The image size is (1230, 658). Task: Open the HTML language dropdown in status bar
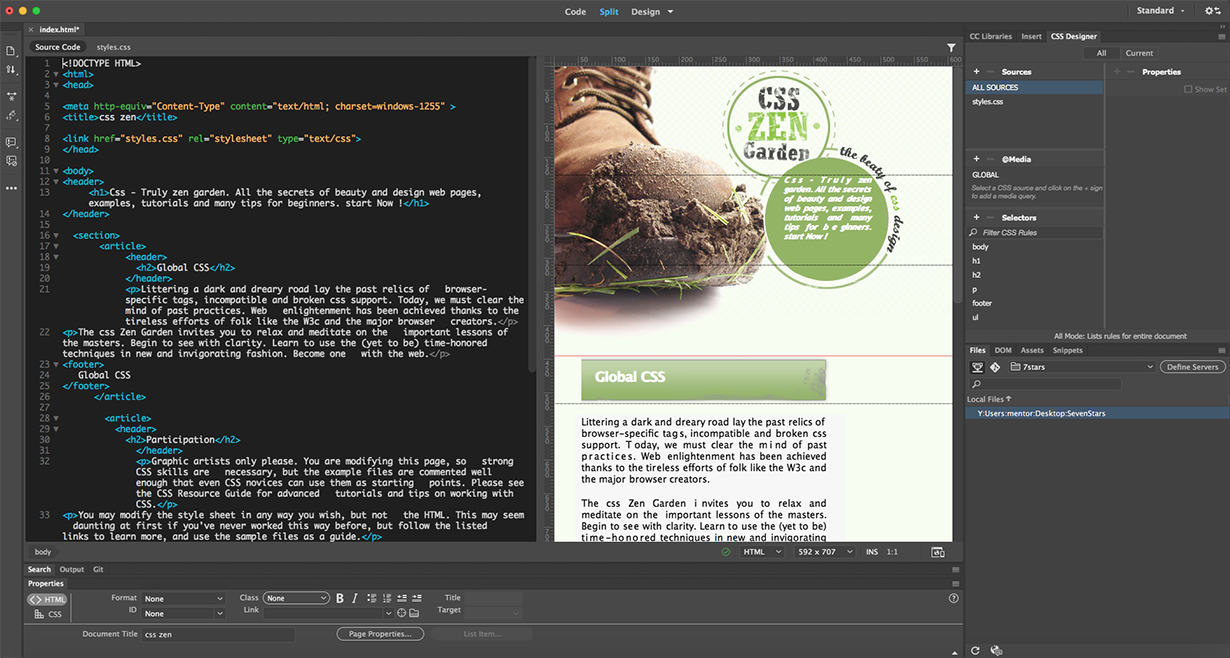point(761,552)
